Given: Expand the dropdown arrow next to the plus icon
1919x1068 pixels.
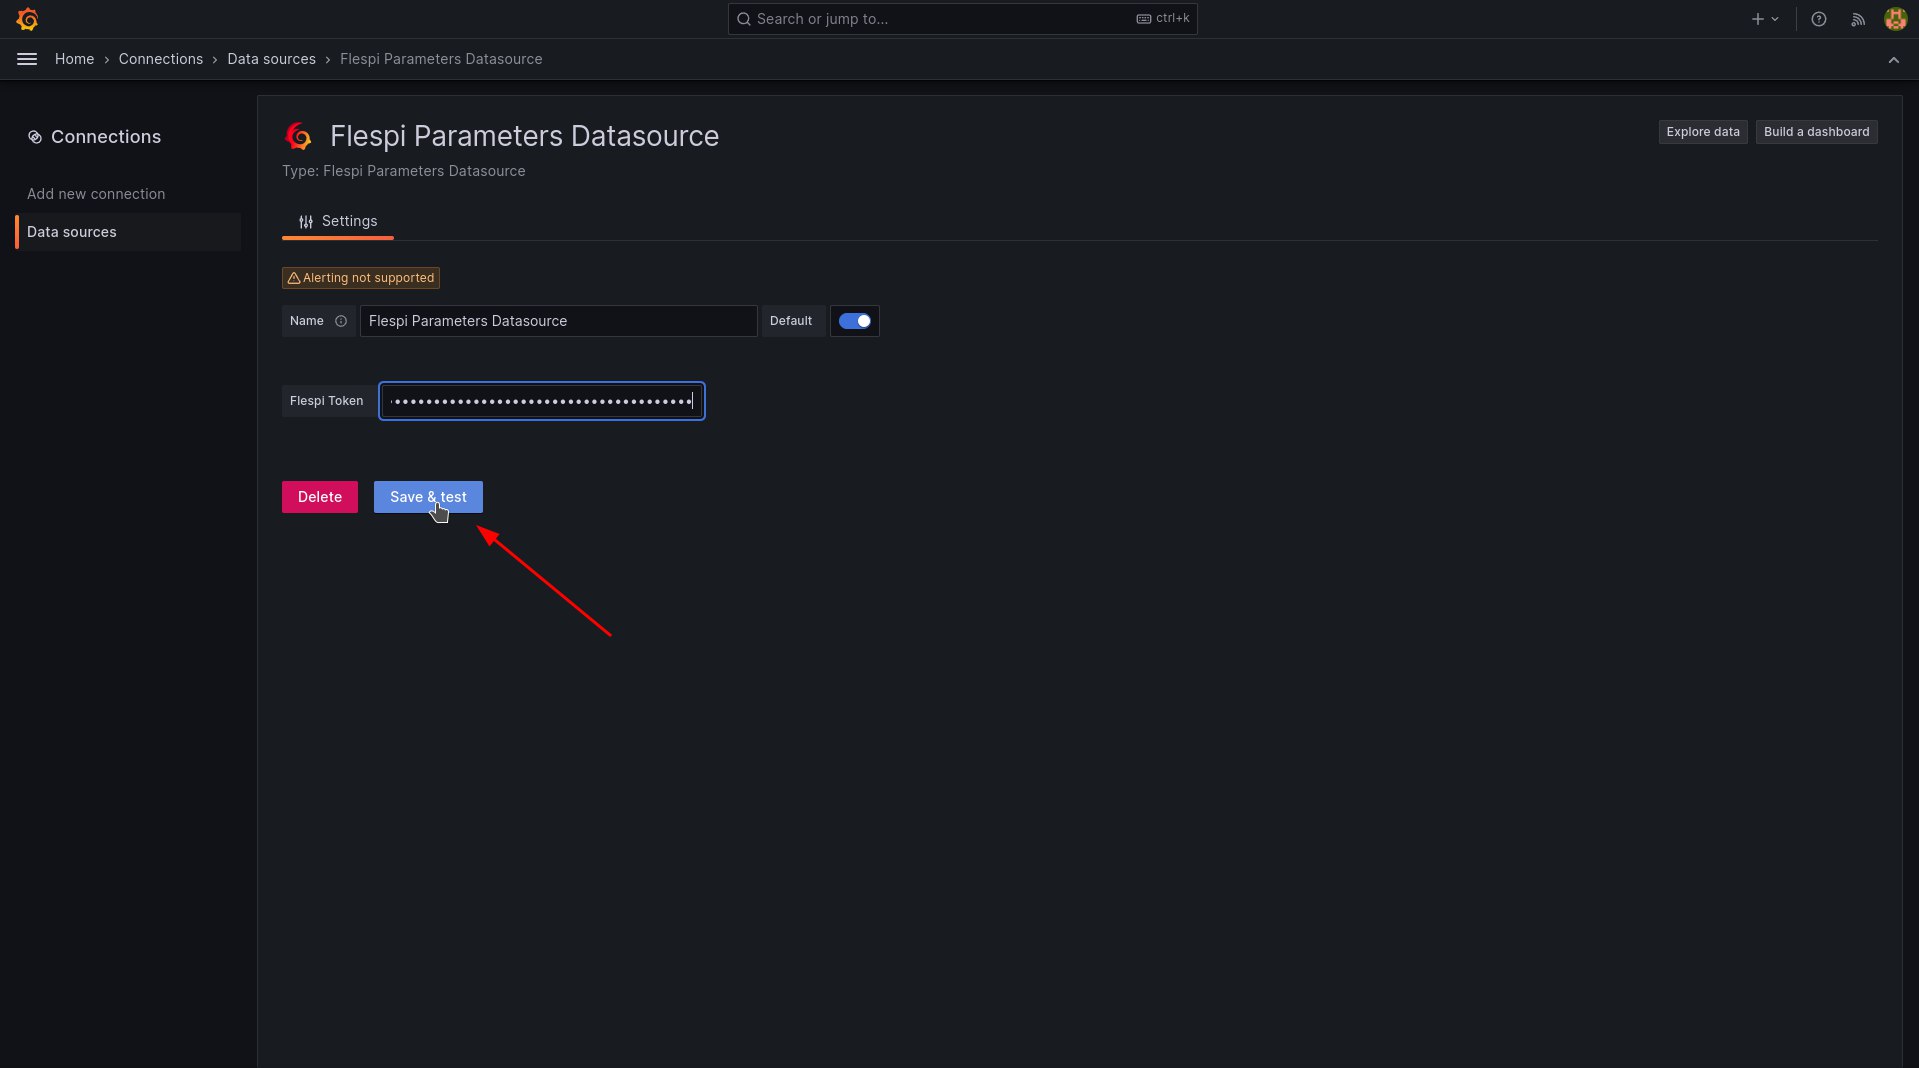Looking at the screenshot, I should (1773, 19).
